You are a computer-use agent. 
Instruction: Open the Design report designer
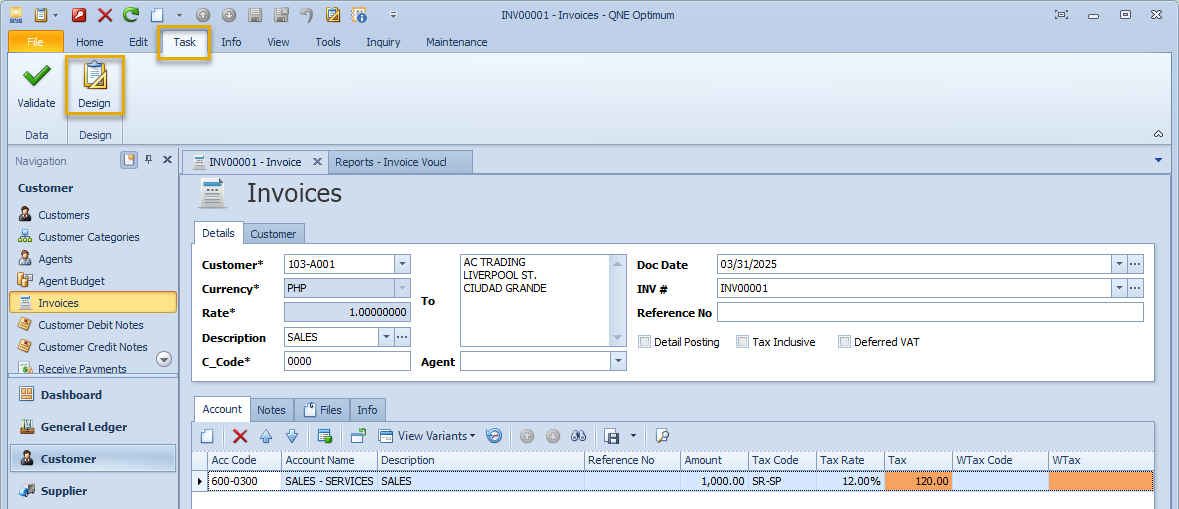pos(95,86)
